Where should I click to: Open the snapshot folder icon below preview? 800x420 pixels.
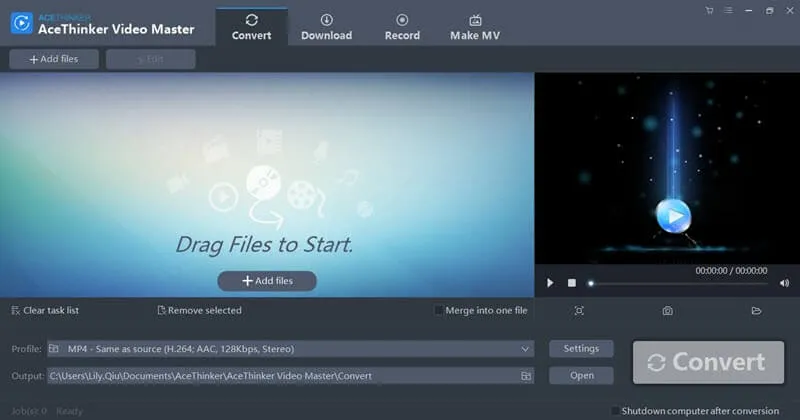[x=757, y=311]
